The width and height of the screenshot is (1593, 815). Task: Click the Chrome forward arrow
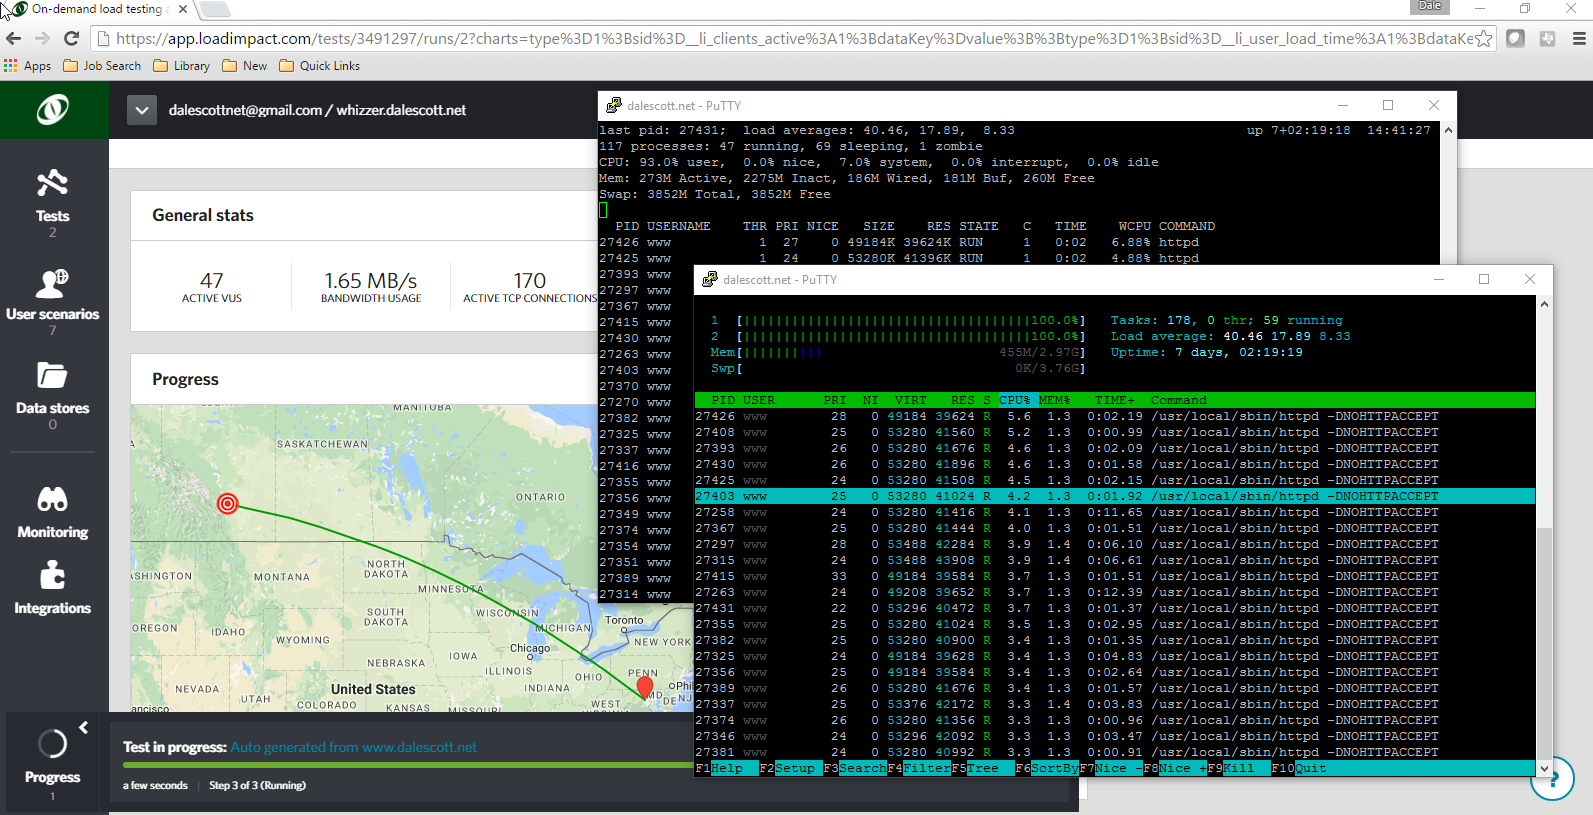click(42, 38)
